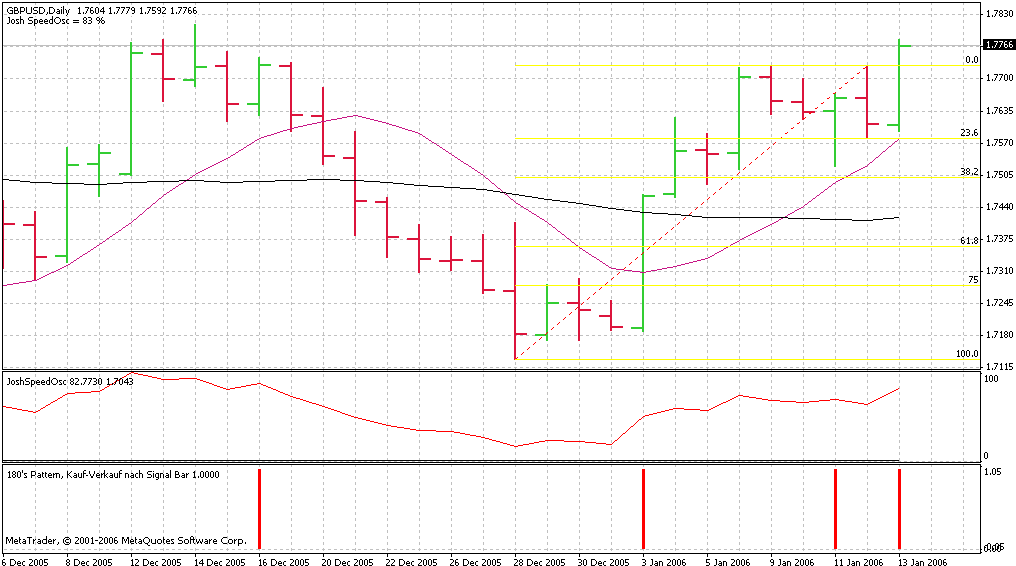
Task: Click the 13 Jan 2006 date label
Action: pyautogui.click(x=923, y=561)
